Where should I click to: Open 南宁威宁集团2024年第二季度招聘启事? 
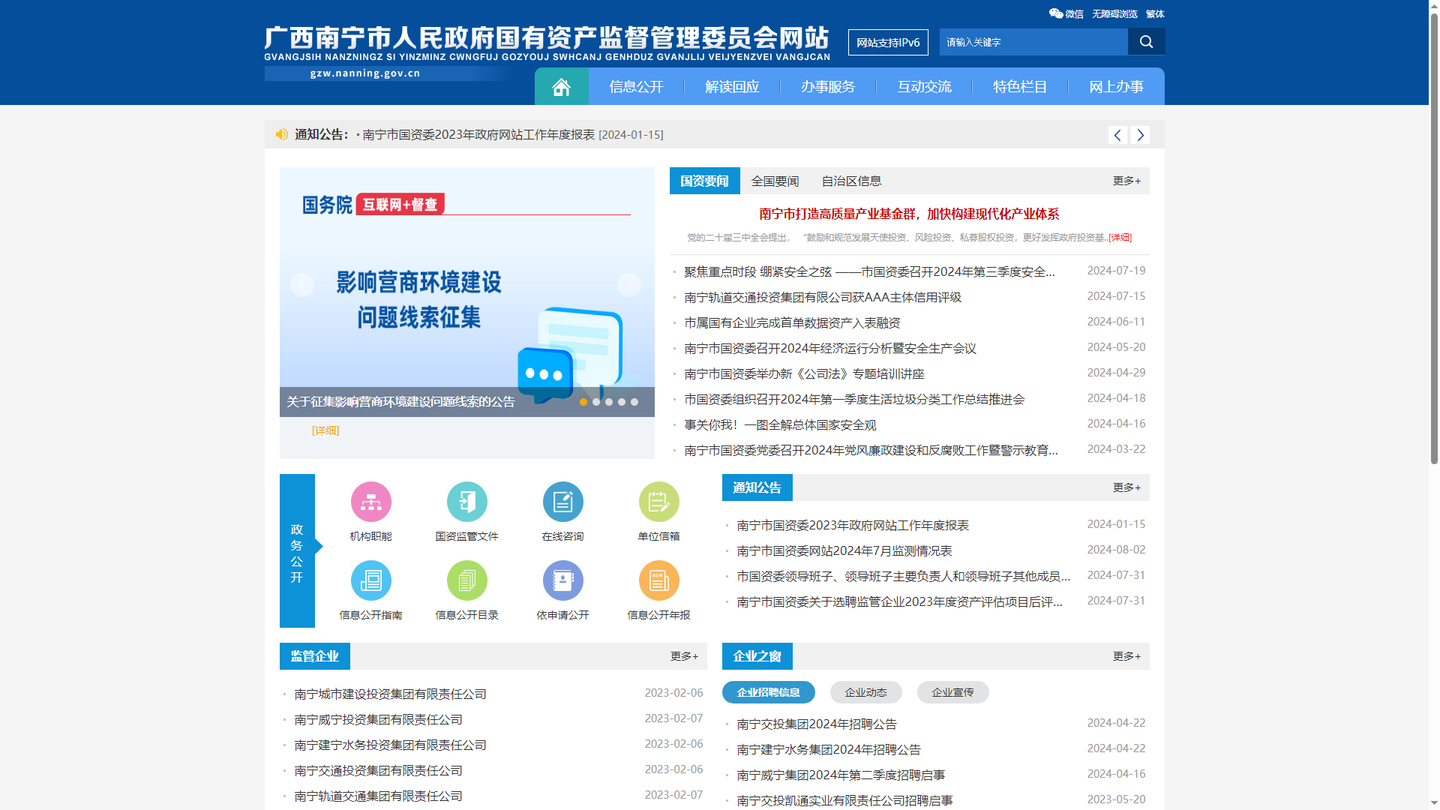(x=840, y=775)
